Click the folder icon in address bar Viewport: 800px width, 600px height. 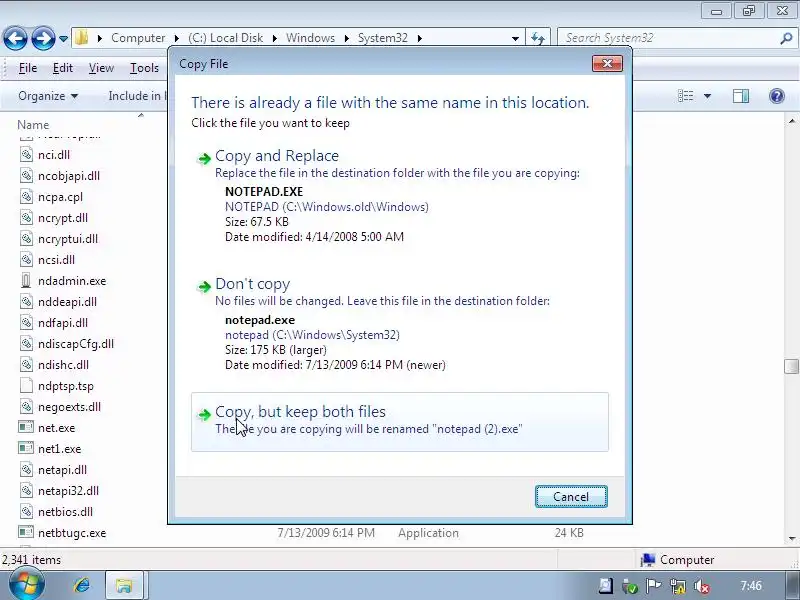click(82, 38)
